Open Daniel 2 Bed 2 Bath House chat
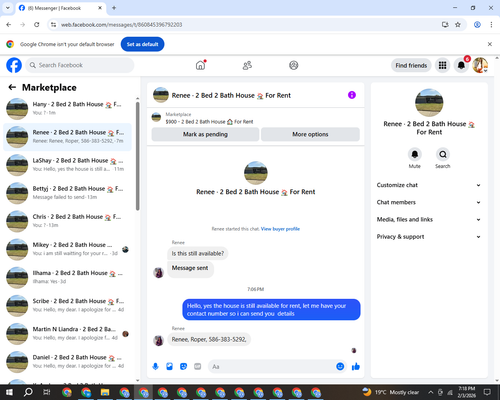 click(x=67, y=361)
